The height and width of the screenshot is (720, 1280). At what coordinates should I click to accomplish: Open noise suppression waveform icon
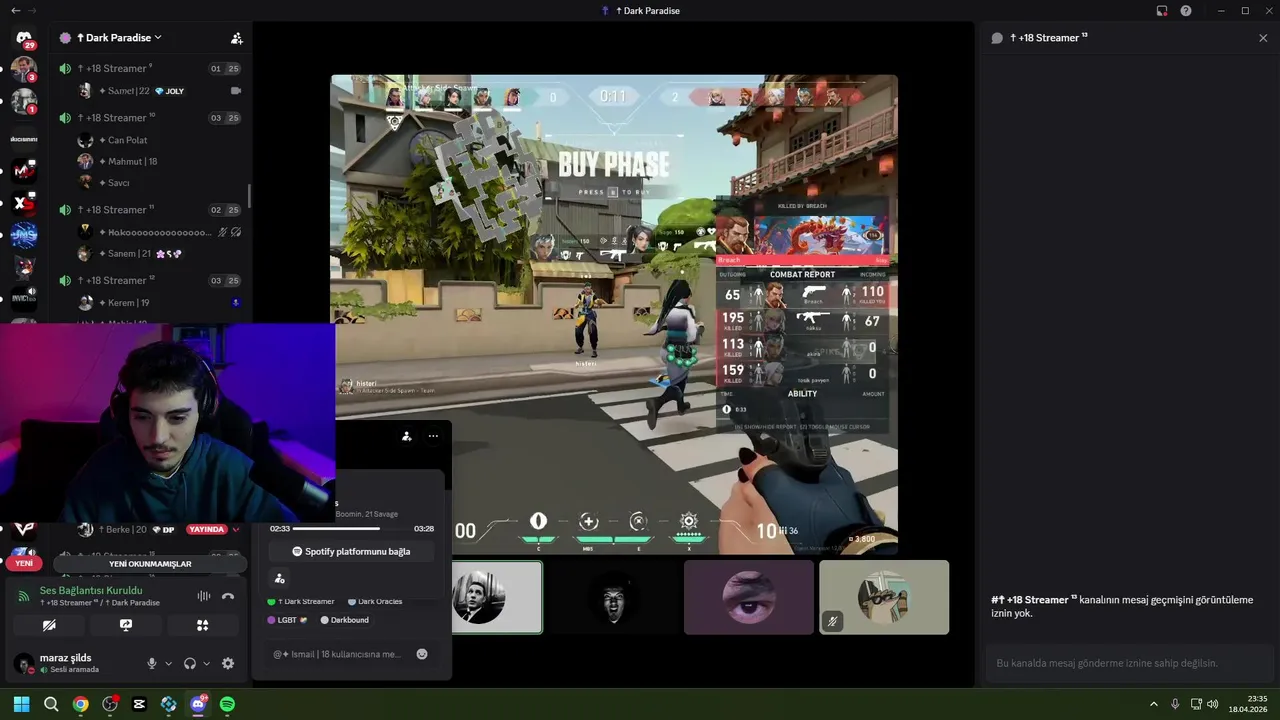(204, 596)
